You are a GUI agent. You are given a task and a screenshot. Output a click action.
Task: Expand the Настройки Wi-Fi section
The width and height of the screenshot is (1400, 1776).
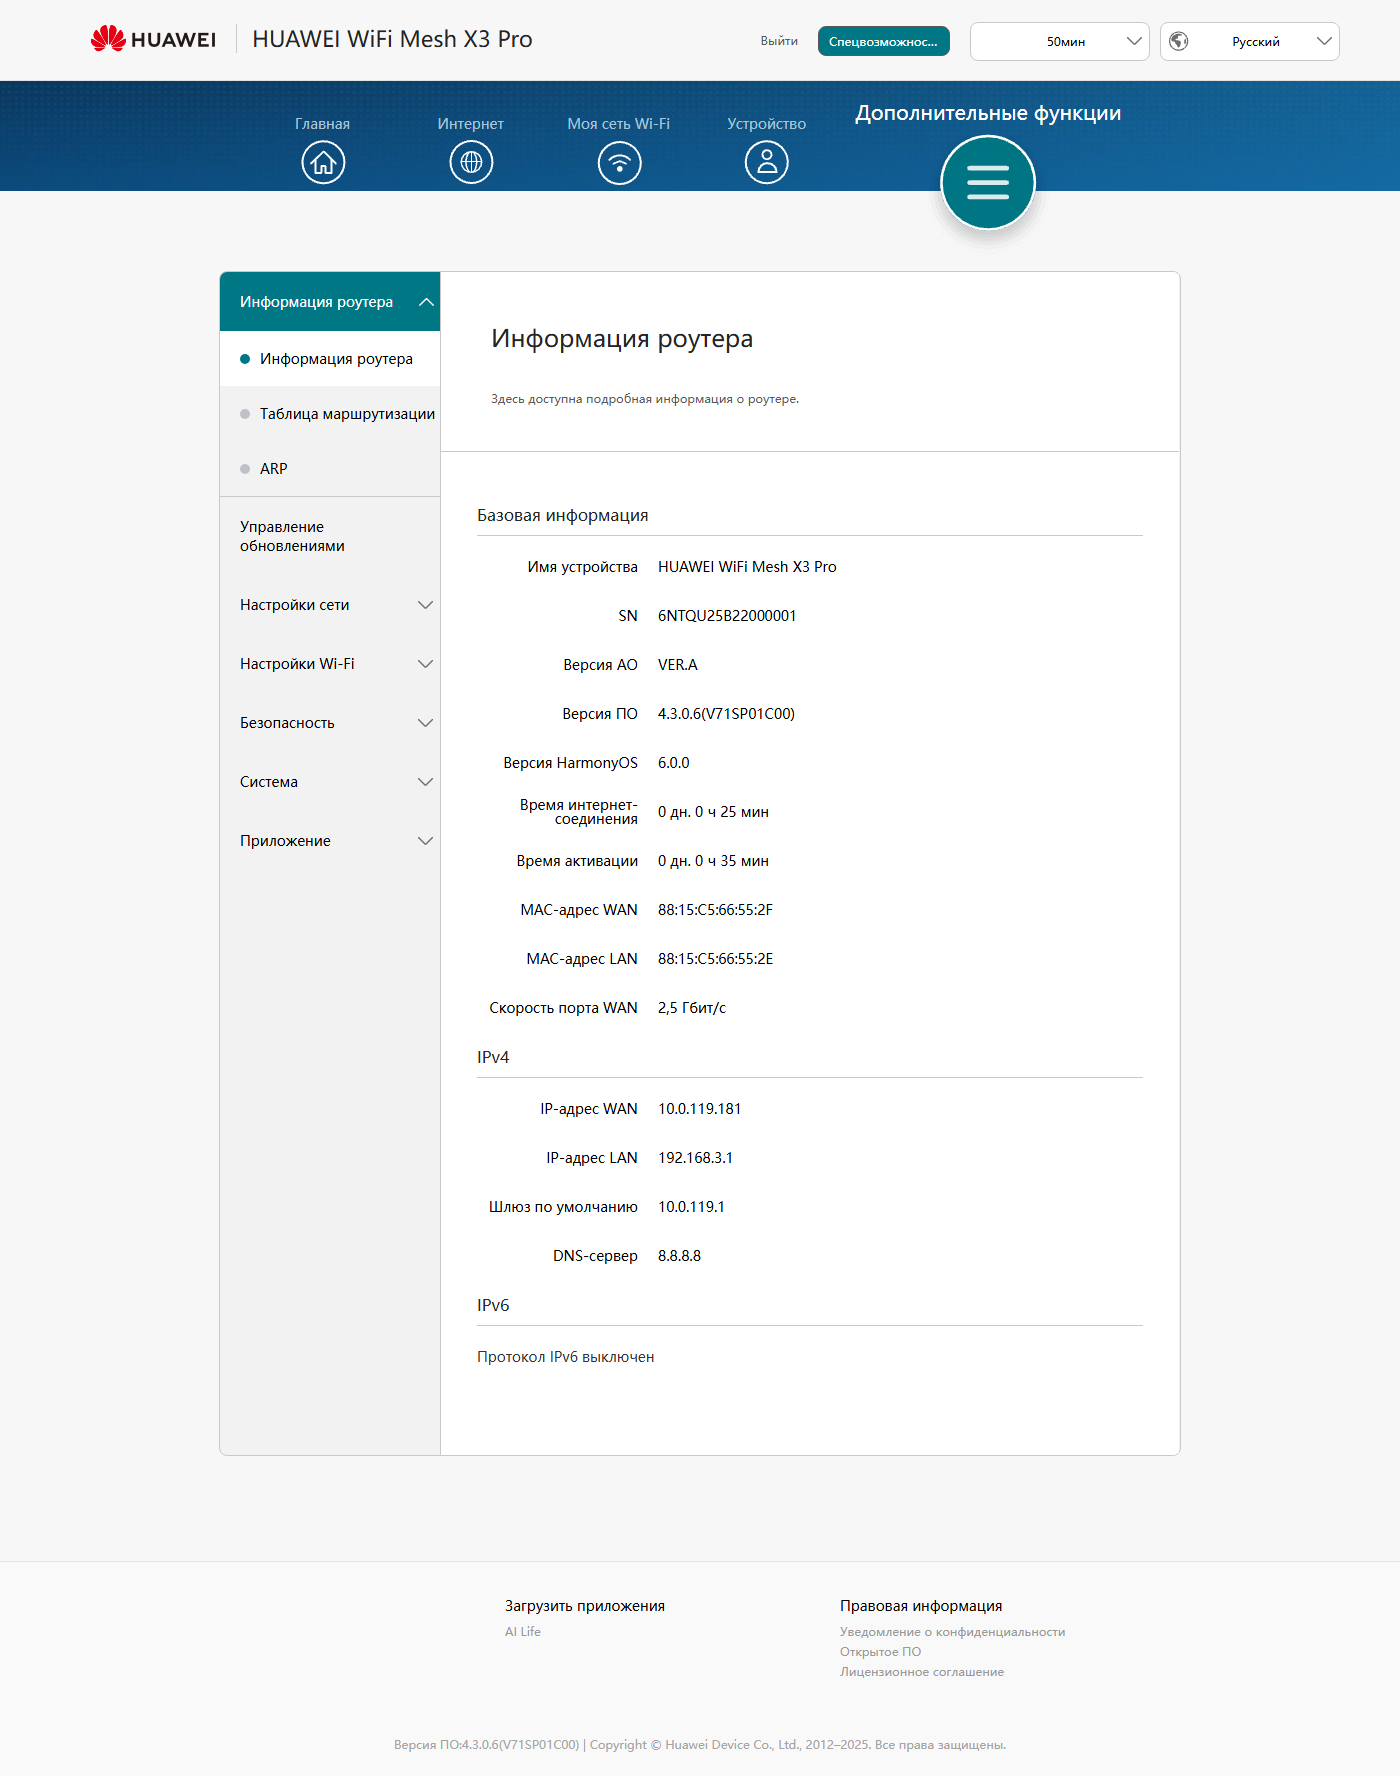(330, 664)
